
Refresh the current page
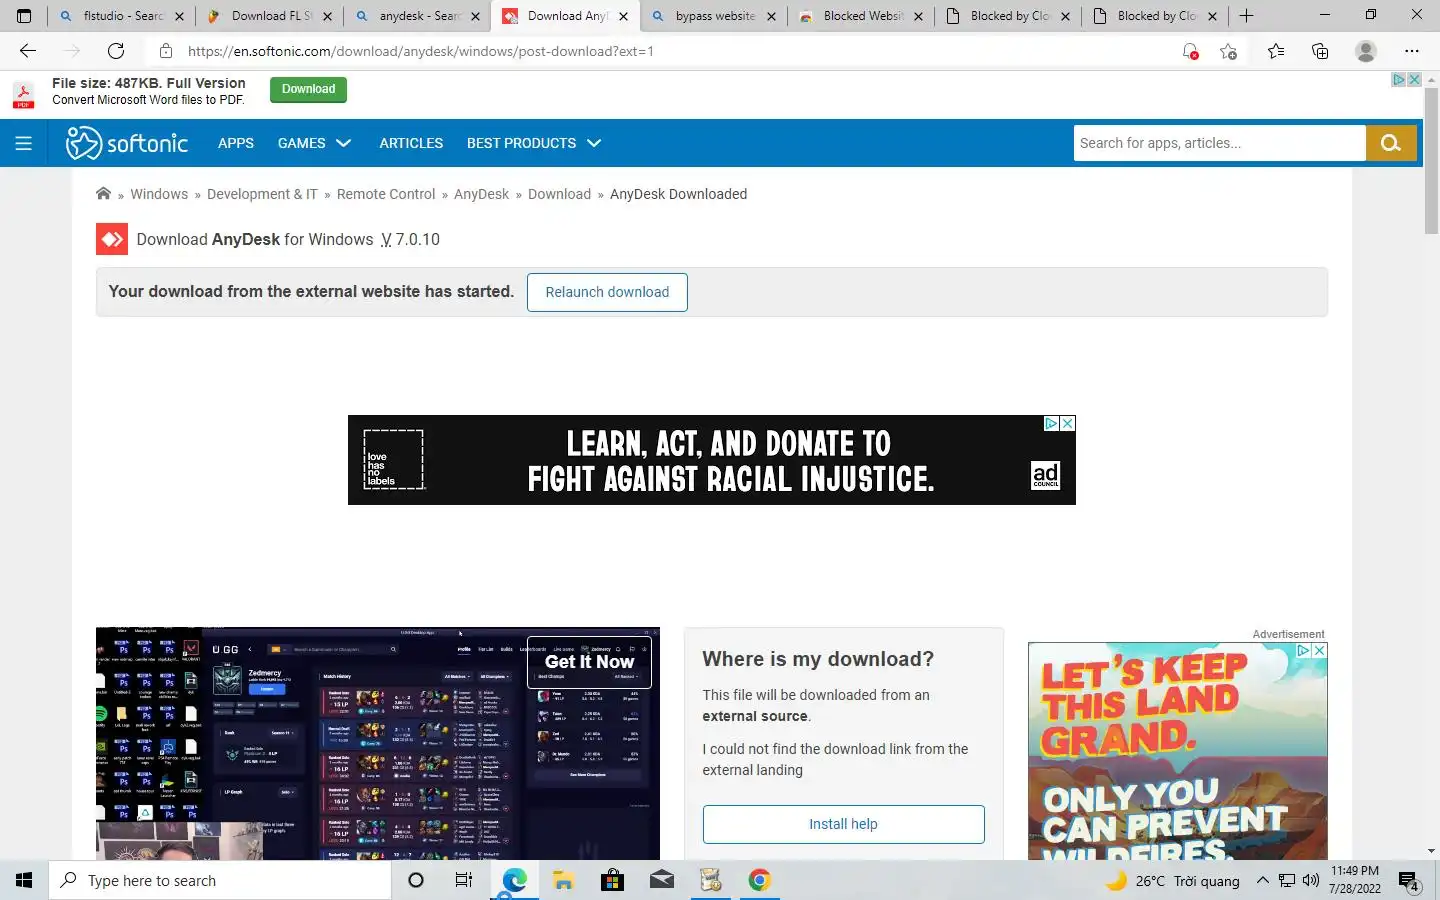click(116, 51)
